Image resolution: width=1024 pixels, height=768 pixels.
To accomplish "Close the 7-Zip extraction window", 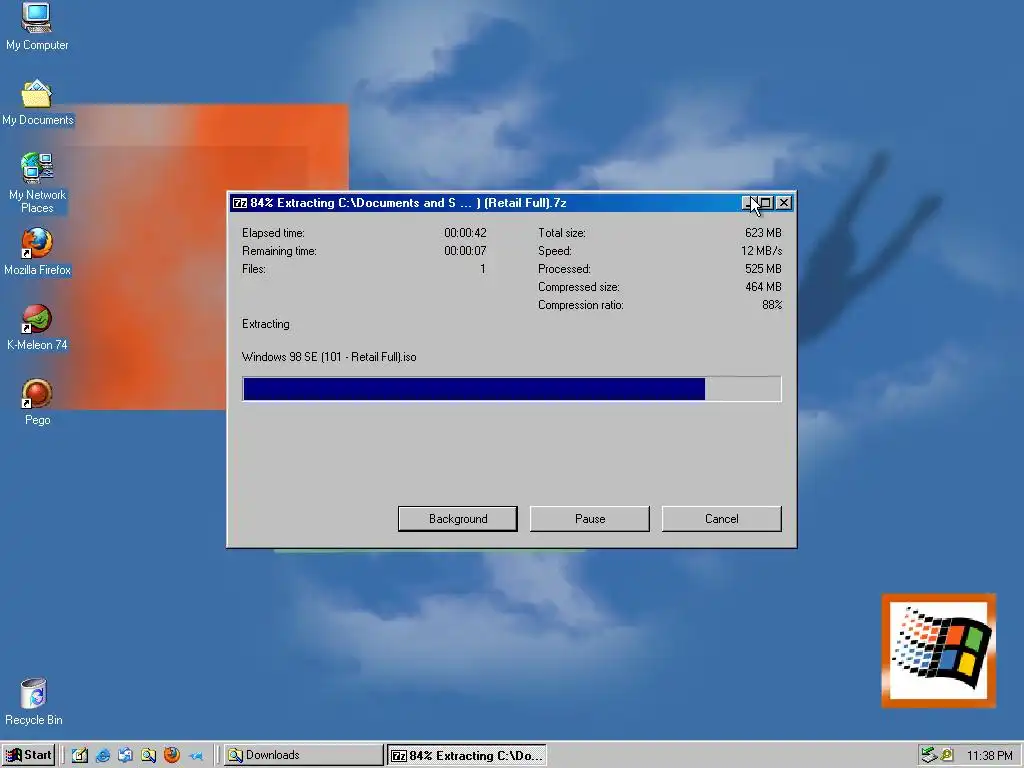I will tap(784, 203).
